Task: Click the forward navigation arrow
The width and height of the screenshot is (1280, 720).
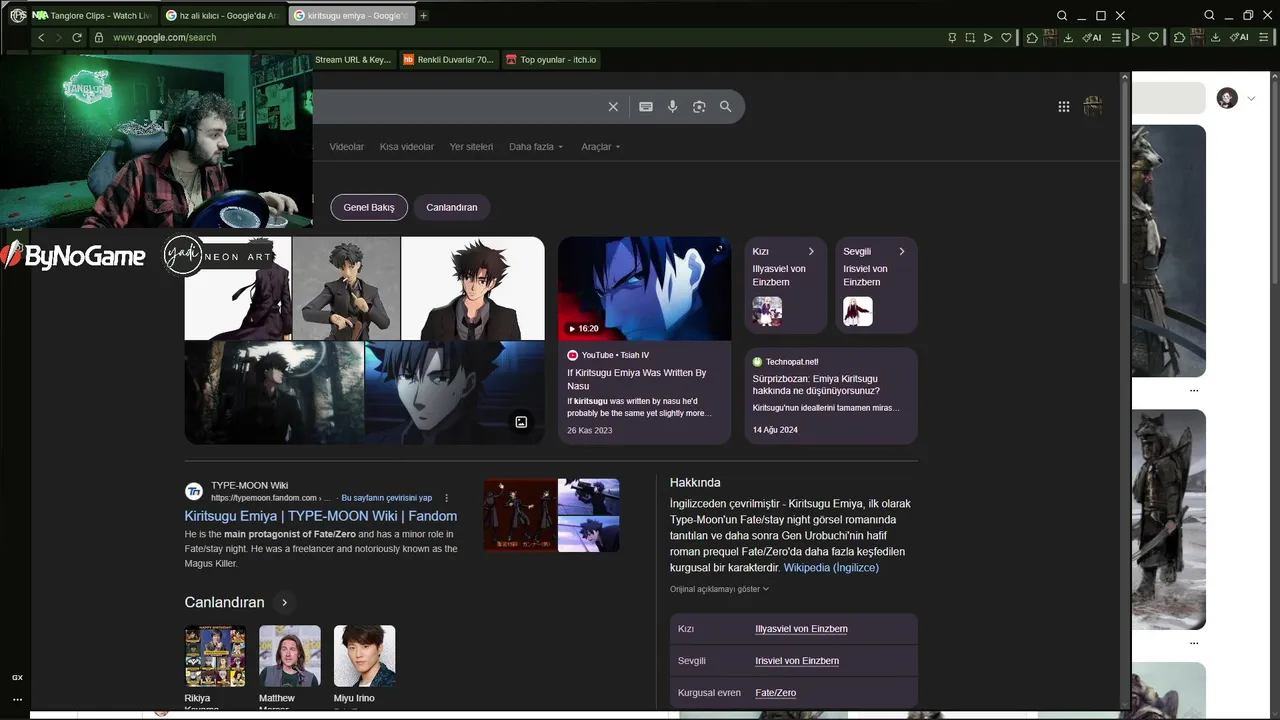Action: [x=58, y=37]
